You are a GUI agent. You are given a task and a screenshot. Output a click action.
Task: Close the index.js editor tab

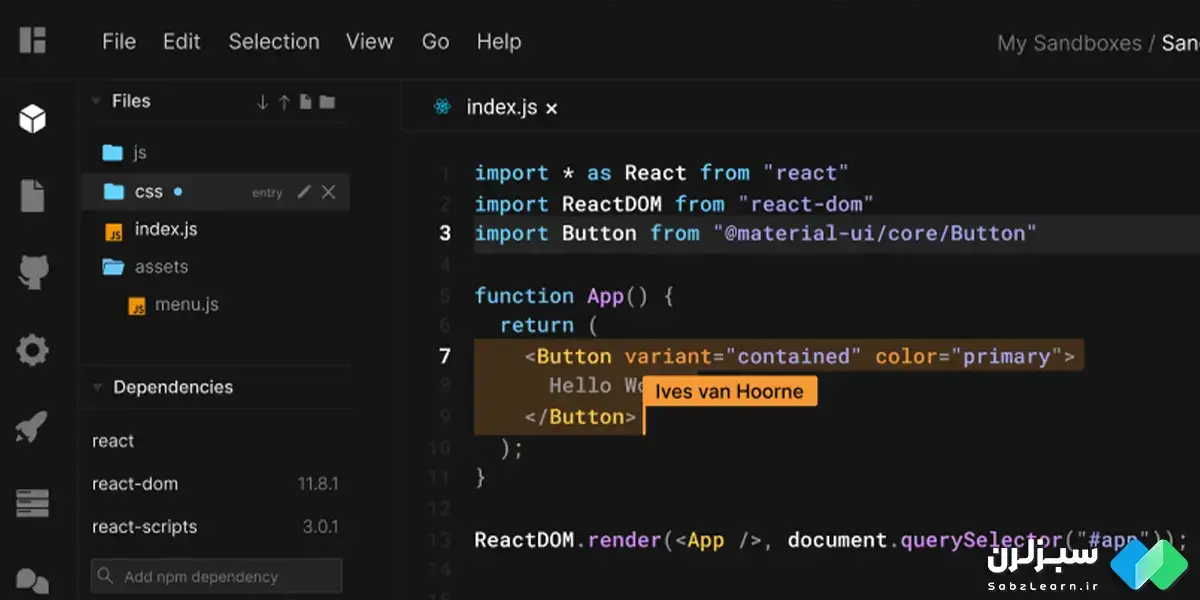point(552,108)
